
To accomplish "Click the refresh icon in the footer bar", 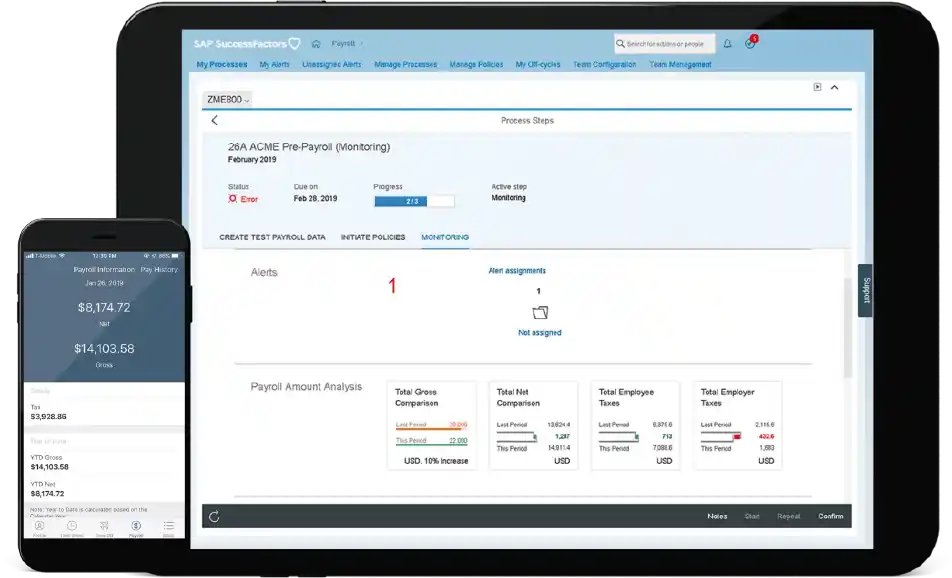I will pyautogui.click(x=214, y=517).
